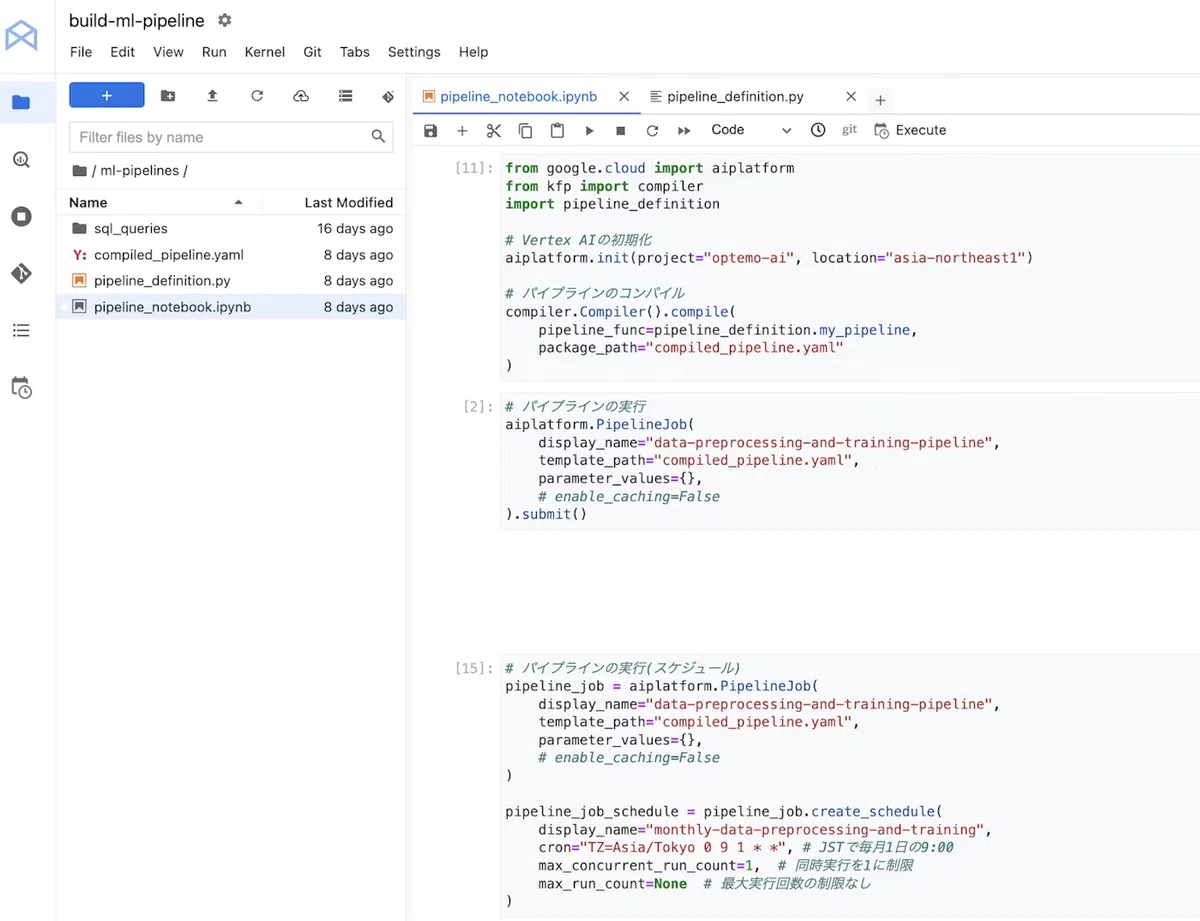The image size is (1200, 921).
Task: Restart the kernel
Action: pyautogui.click(x=653, y=130)
